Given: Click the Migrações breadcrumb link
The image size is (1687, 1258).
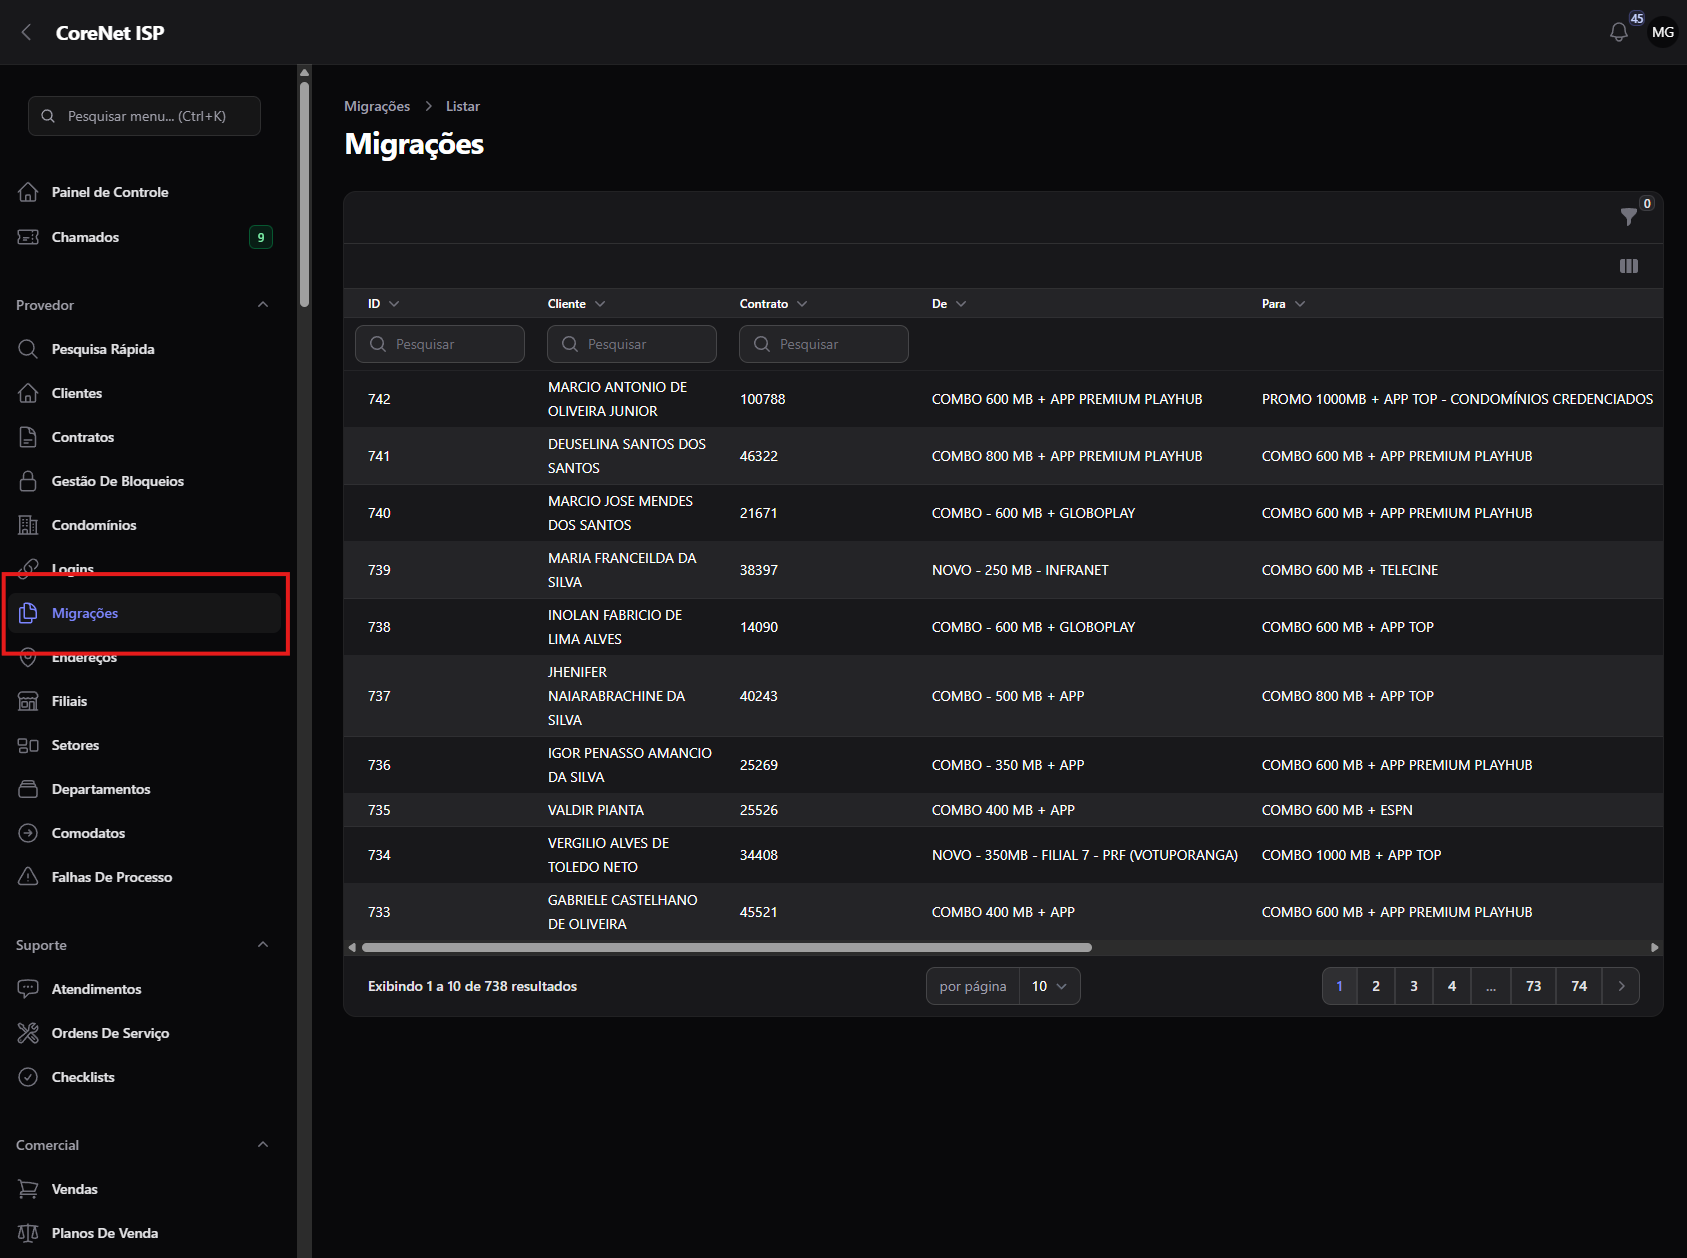Looking at the screenshot, I should point(377,106).
